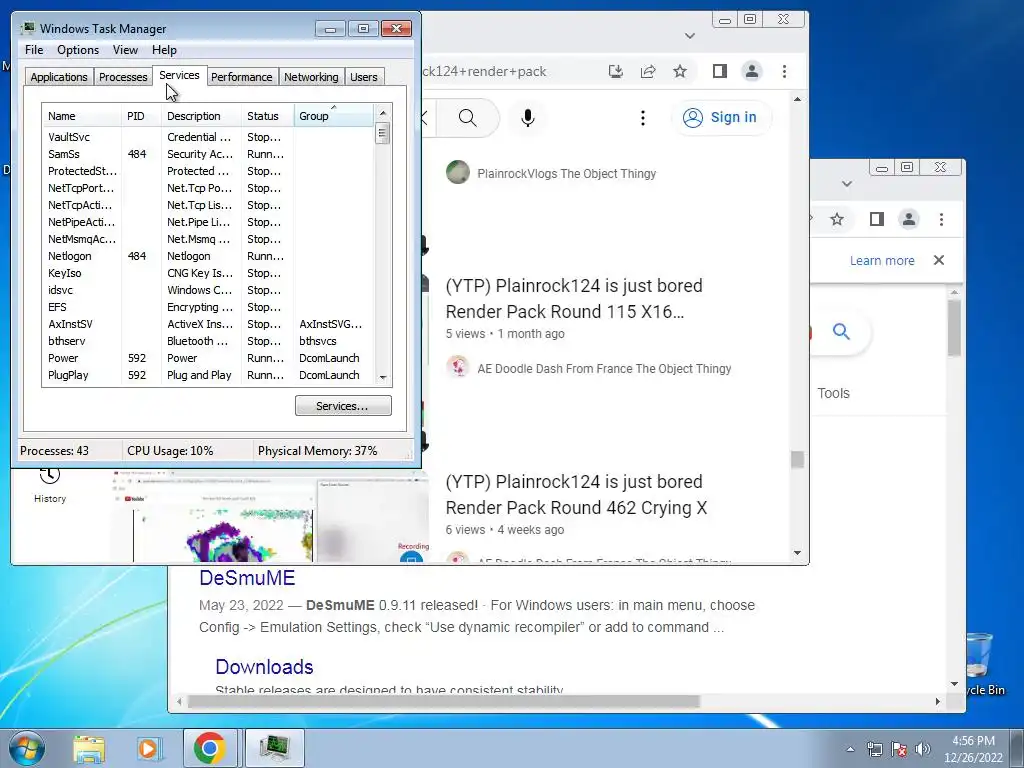The width and height of the screenshot is (1024, 768).
Task: Select the idsvc service row
Action: click(x=208, y=290)
